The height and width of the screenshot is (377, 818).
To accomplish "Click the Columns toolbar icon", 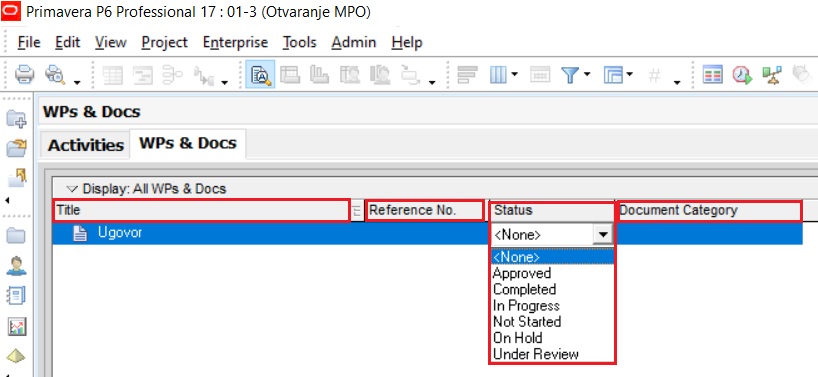I will 498,75.
